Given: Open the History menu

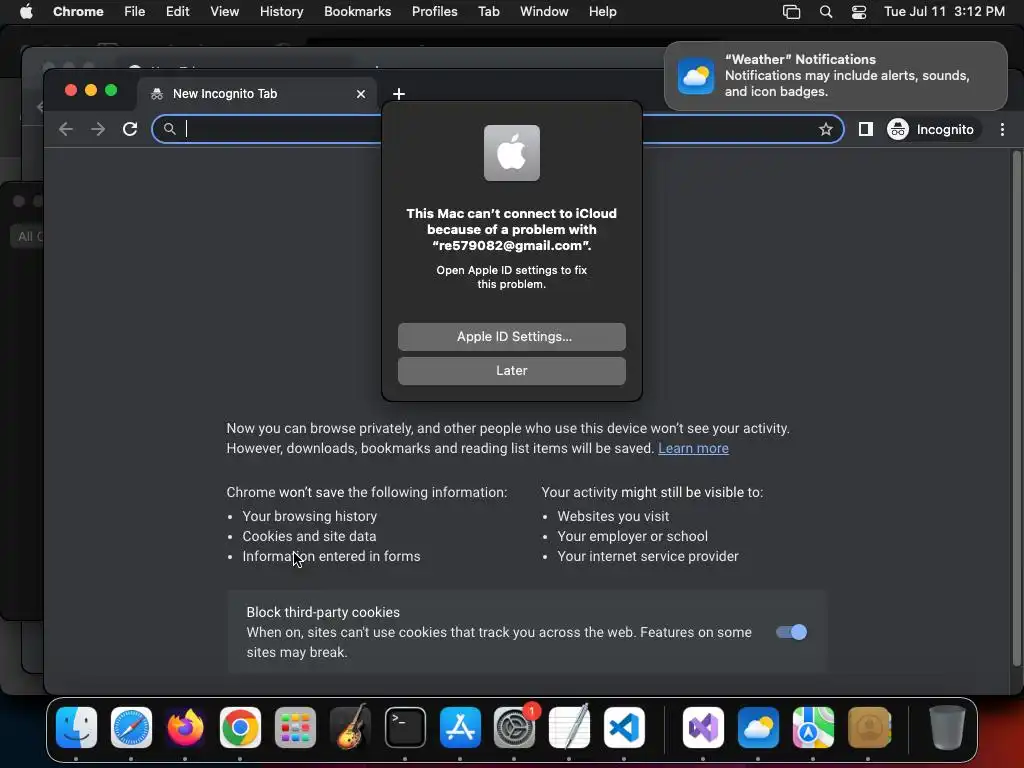Looking at the screenshot, I should click(281, 12).
